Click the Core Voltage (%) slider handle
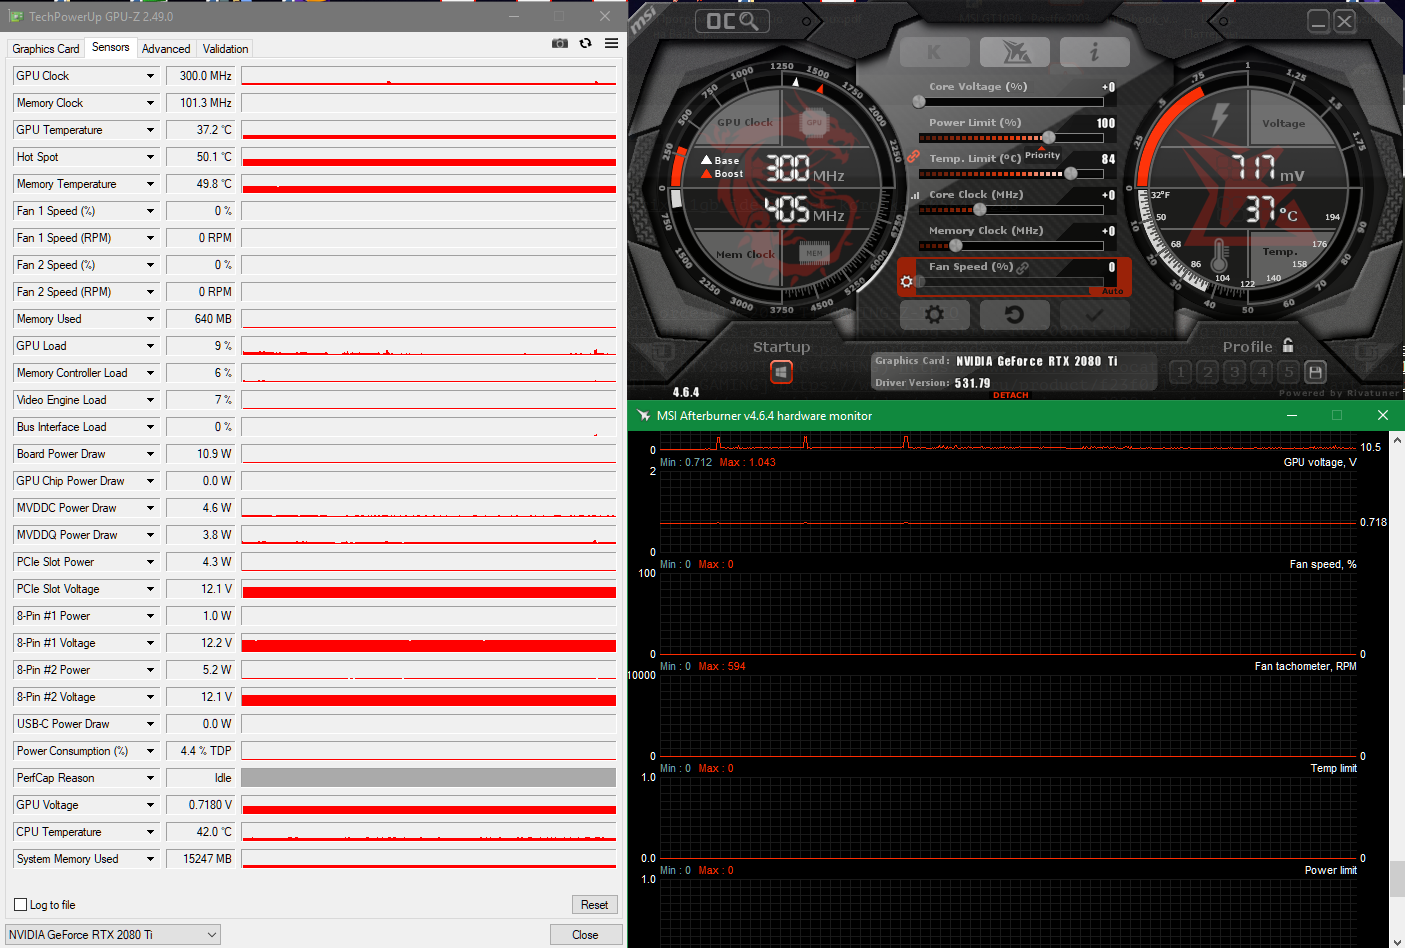 tap(919, 102)
